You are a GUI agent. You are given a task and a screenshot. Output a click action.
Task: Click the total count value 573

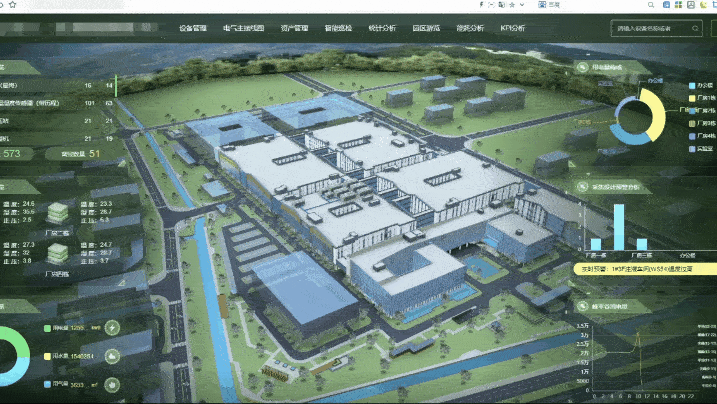[11, 154]
